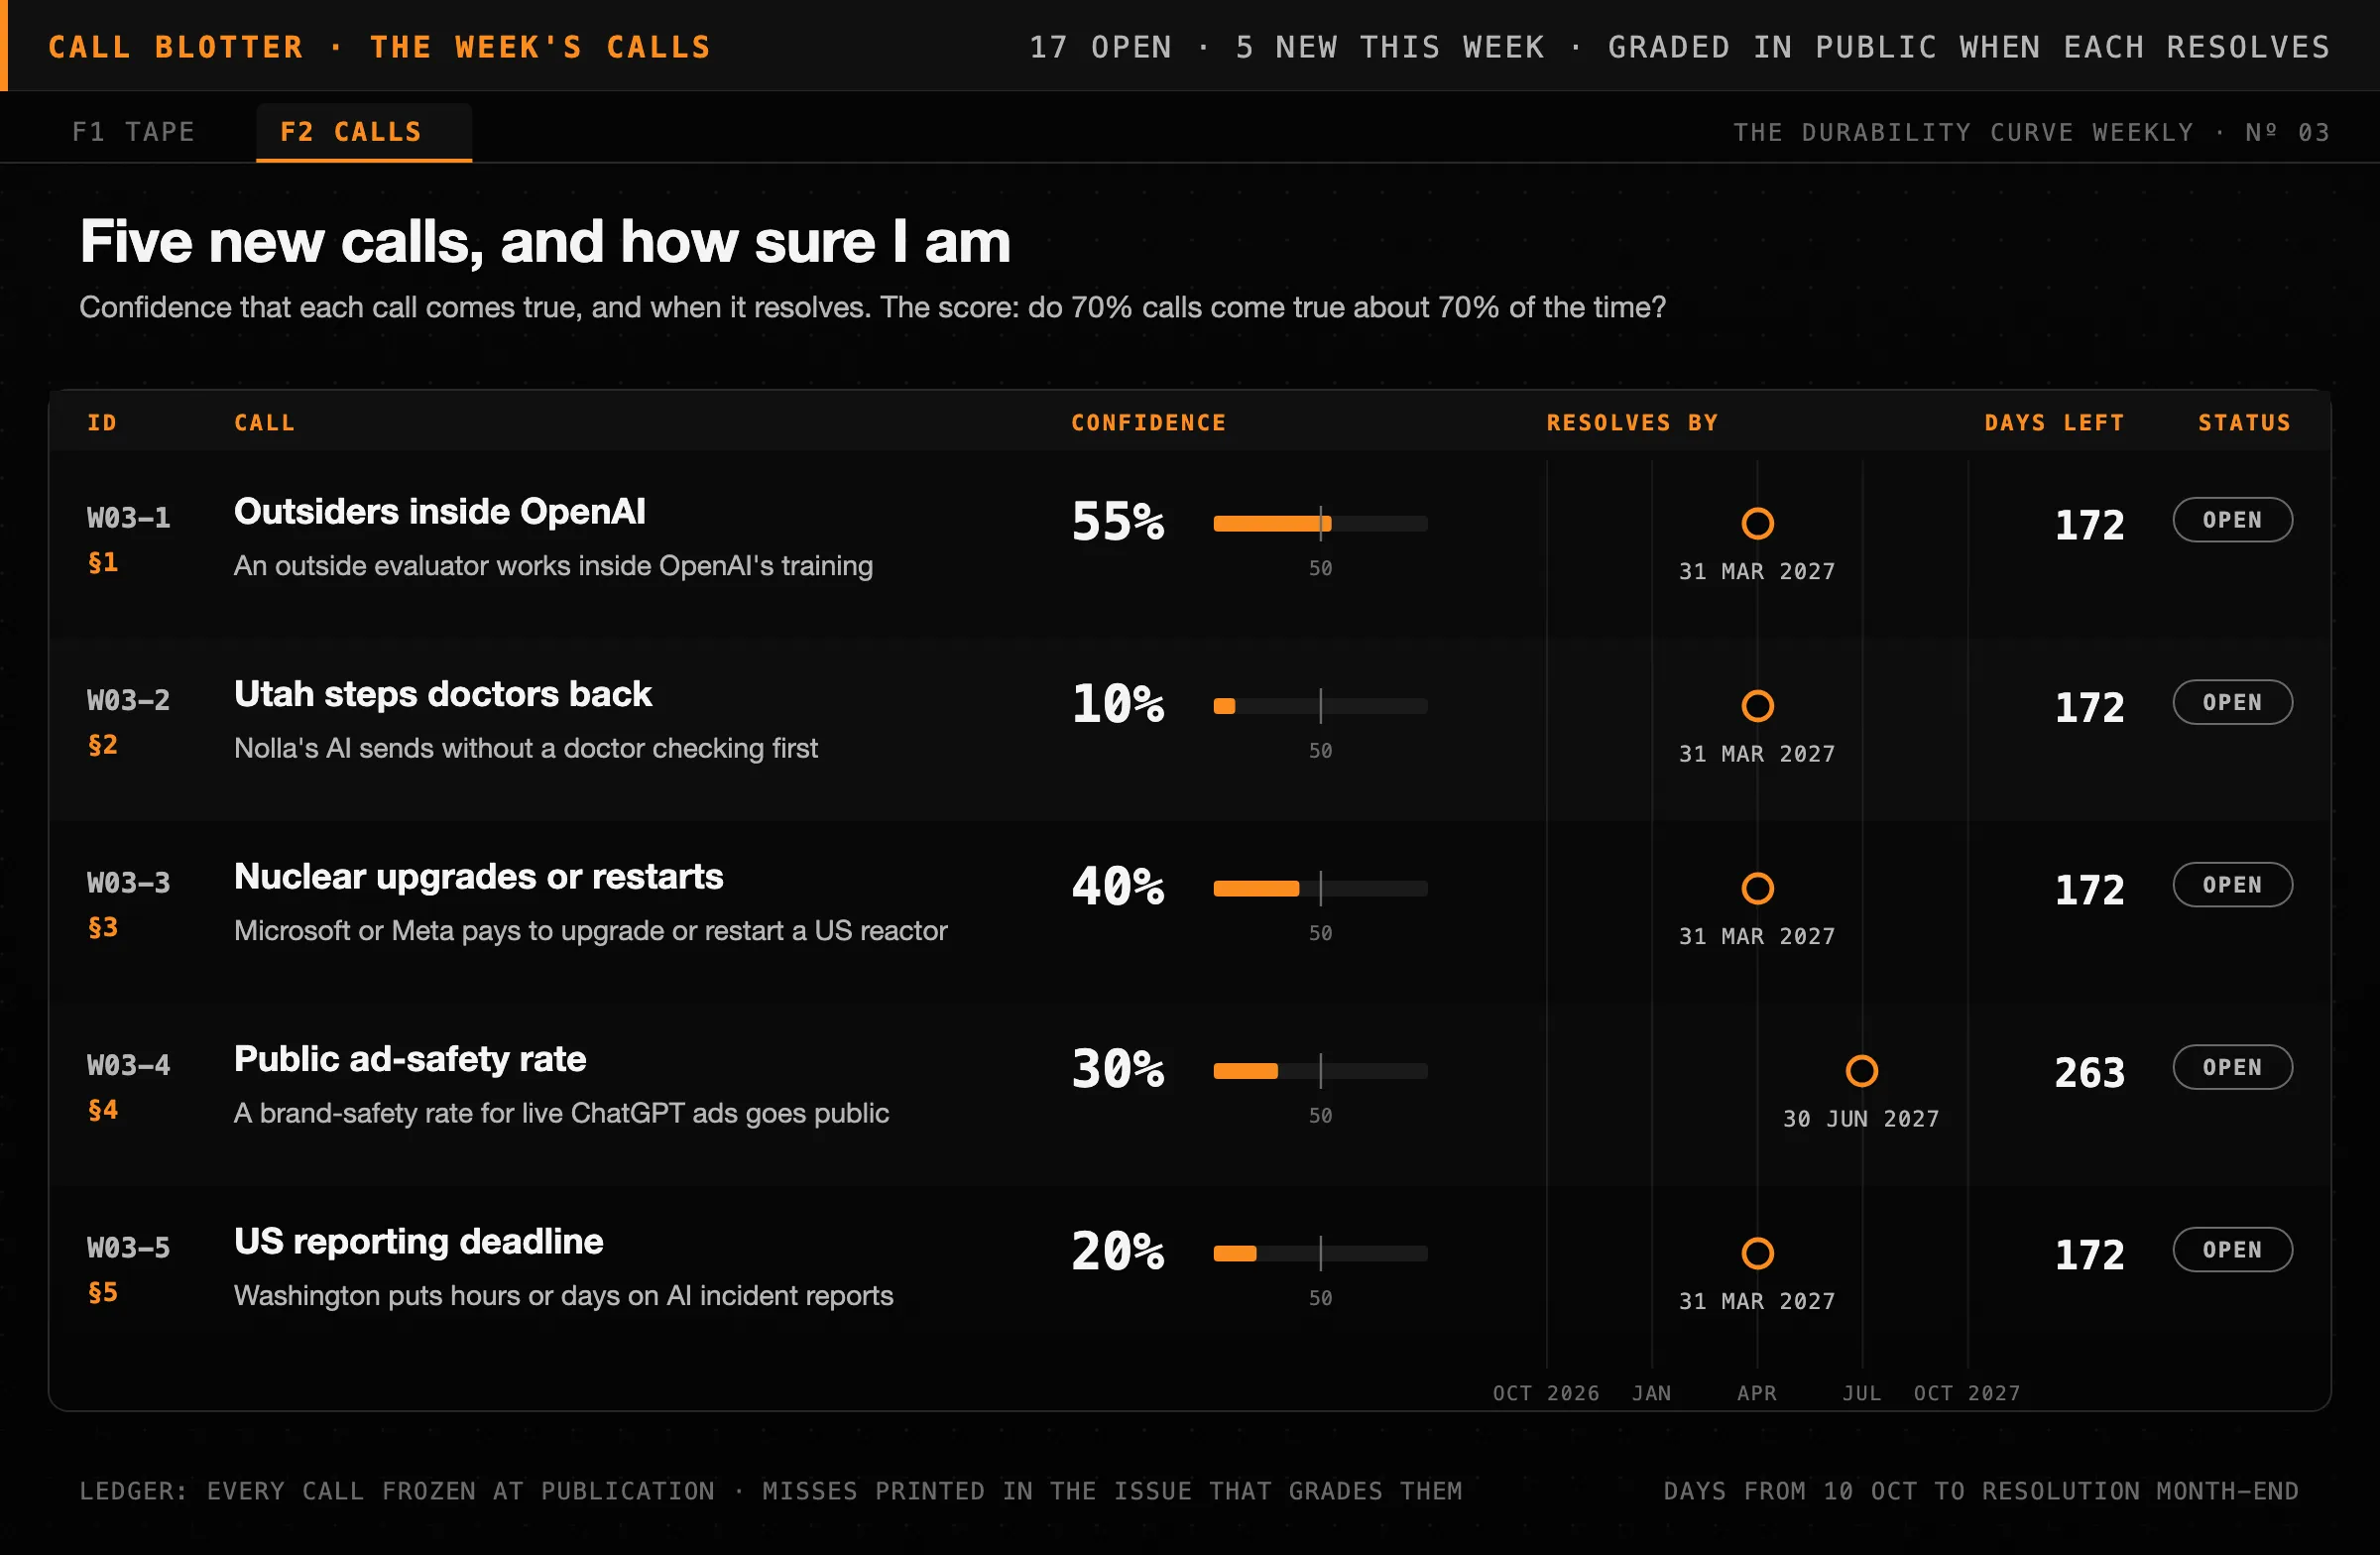This screenshot has width=2380, height=1555.
Task: Click the 'CALL BLOTTER · THE WEEK'S CALLS' header title
Action: click(379, 47)
